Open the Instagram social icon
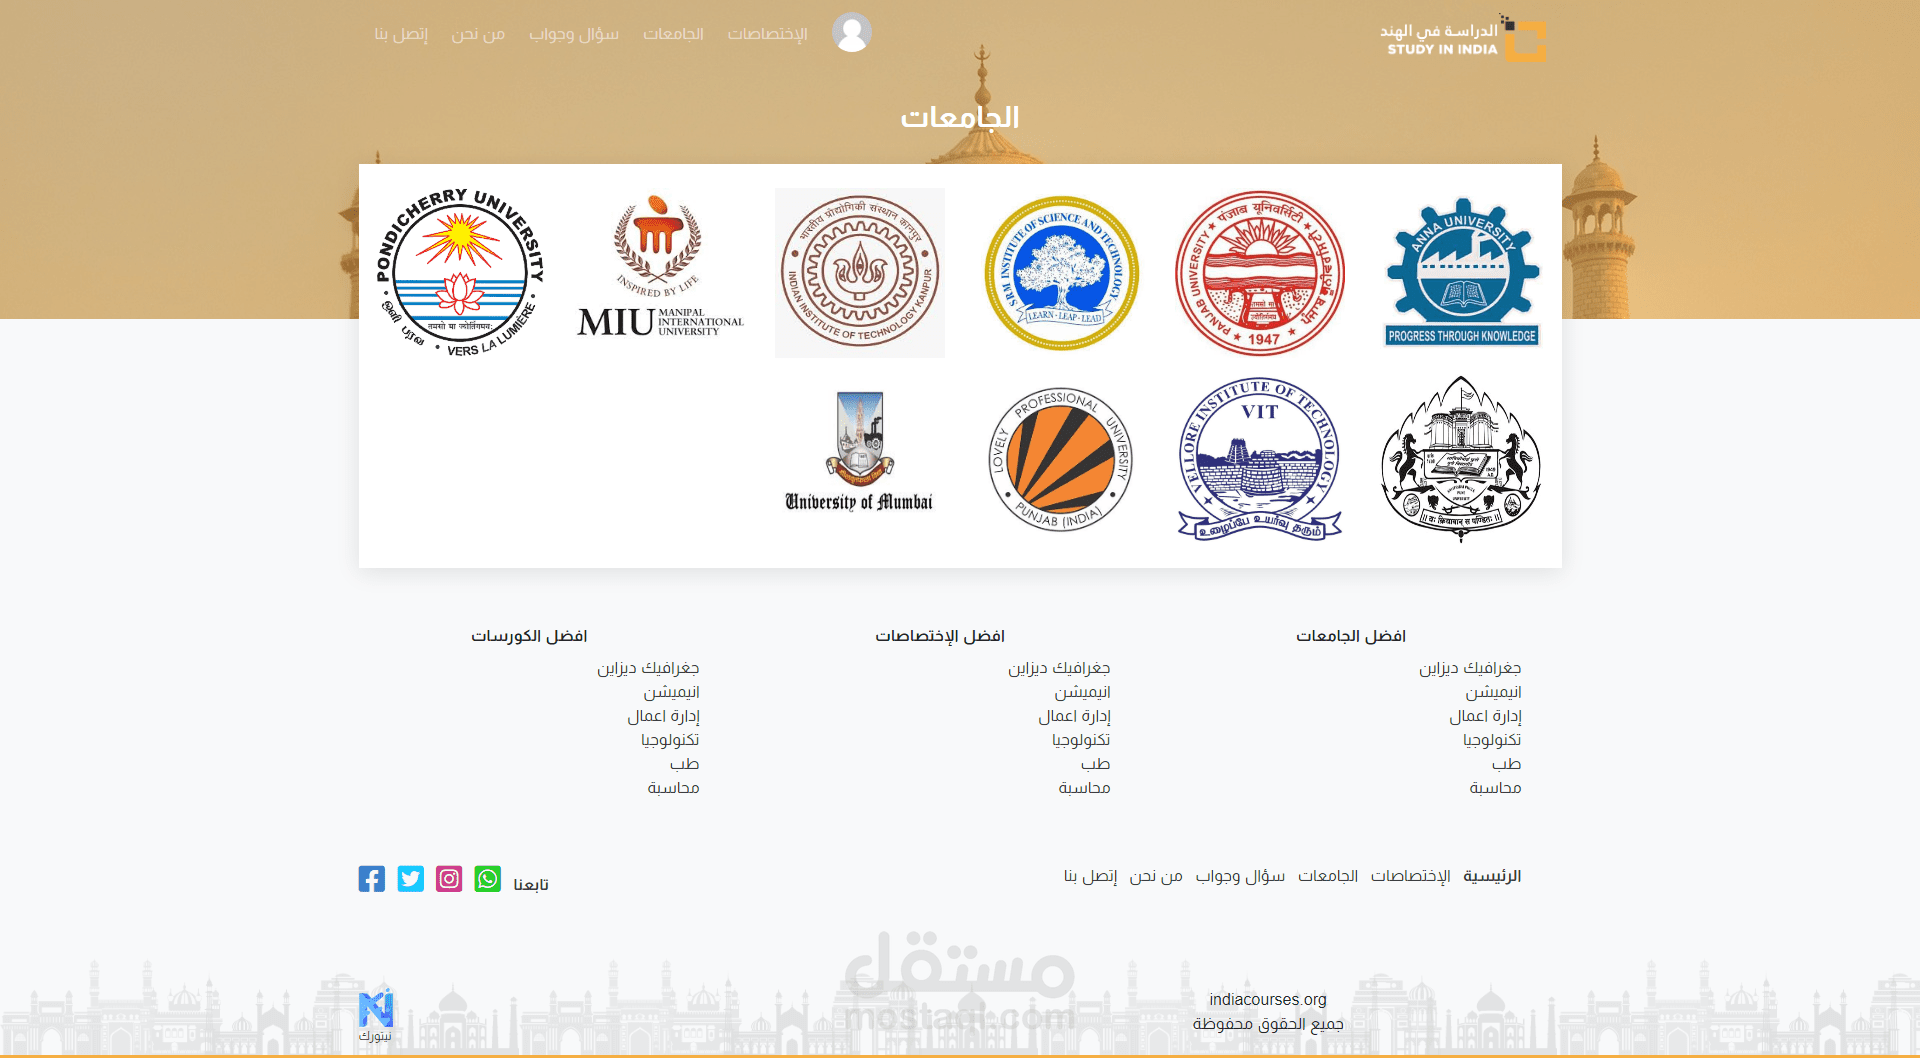Image resolution: width=1920 pixels, height=1058 pixels. pyautogui.click(x=449, y=879)
